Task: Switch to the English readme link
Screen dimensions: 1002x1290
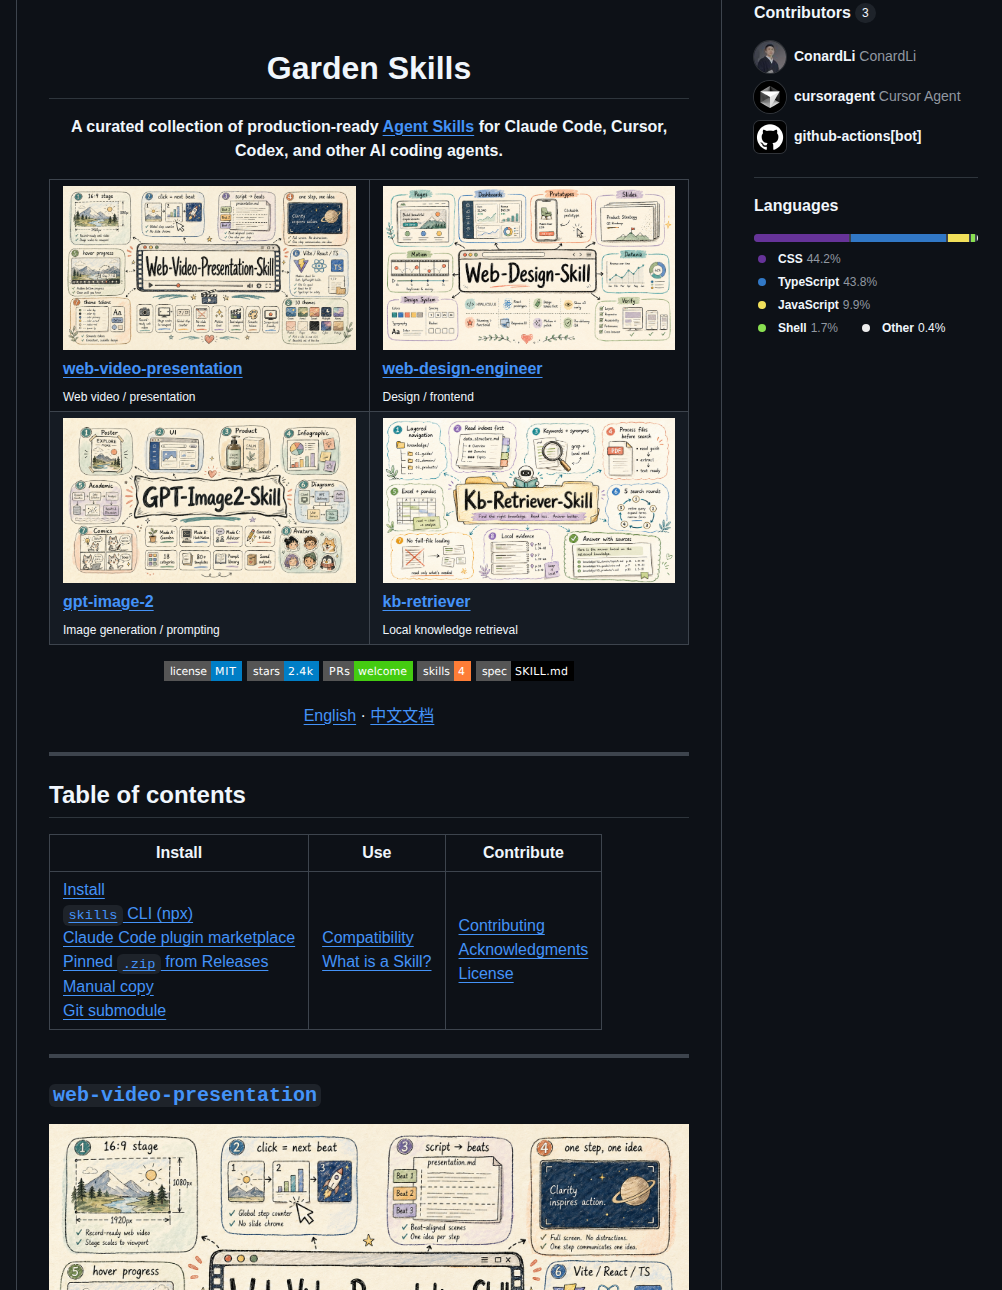Action: click(330, 716)
